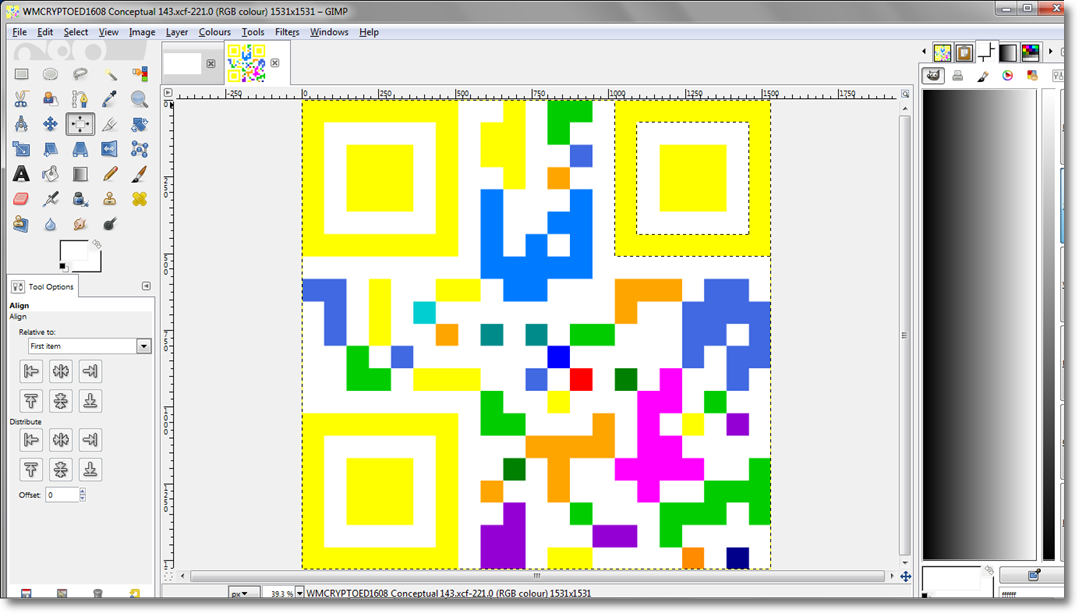Pick the Colour Picker eyedropper tool
Screen dimensions: 1080x615
(x=110, y=99)
